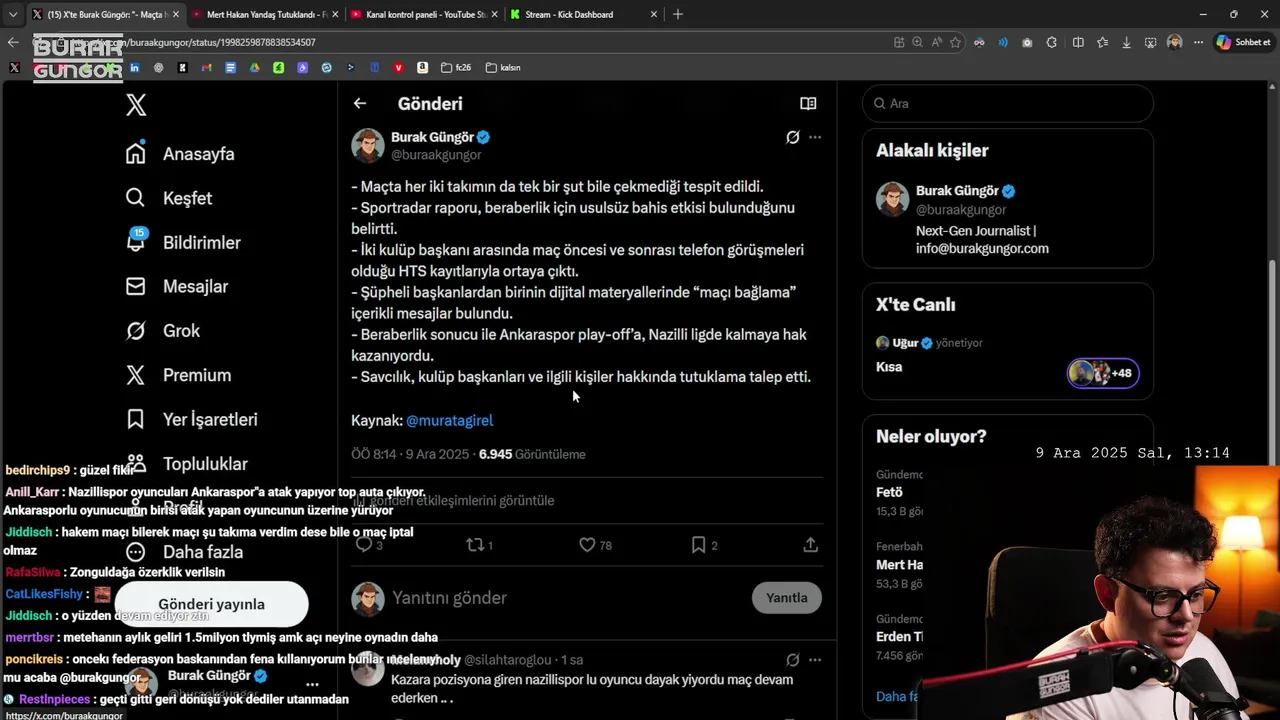Close the Mert Hakan Yandaş tab
The height and width of the screenshot is (720, 1280).
click(x=335, y=14)
